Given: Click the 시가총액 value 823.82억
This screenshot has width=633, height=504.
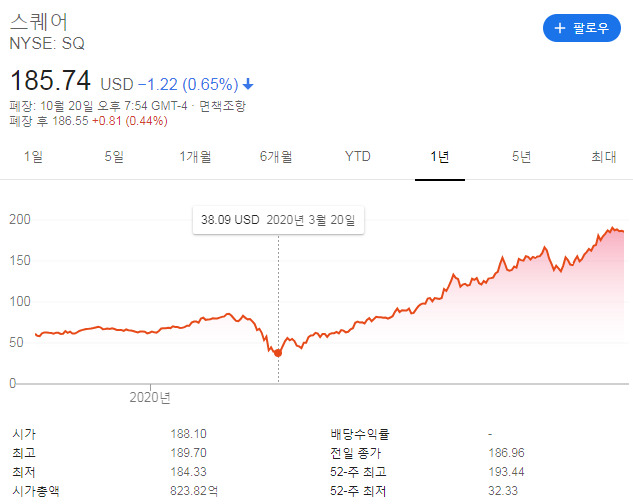Looking at the screenshot, I should [x=194, y=491].
